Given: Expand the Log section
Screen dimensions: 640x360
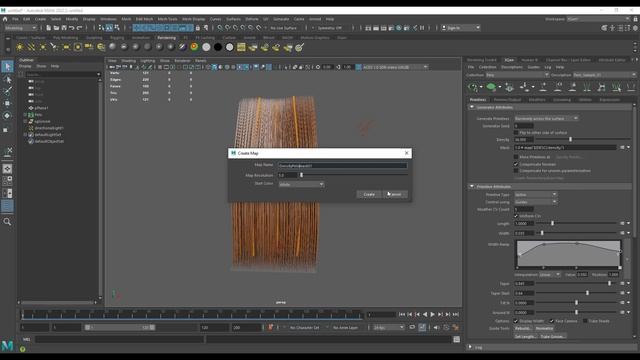Looking at the screenshot, I should click(x=471, y=347).
